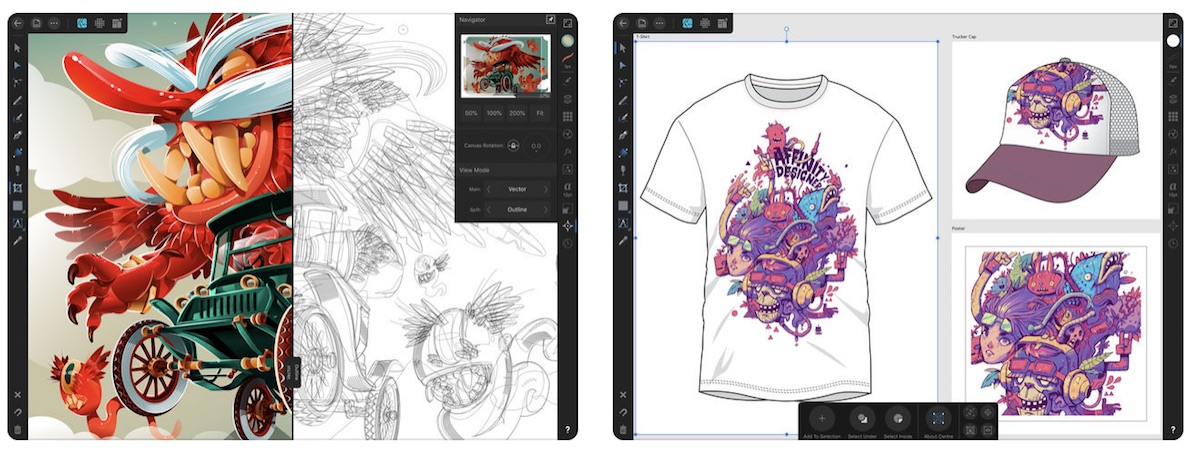Image resolution: width=1200 pixels, height=453 pixels.
Task: Click the next arrow beside Split Outline view mode
Action: click(546, 209)
